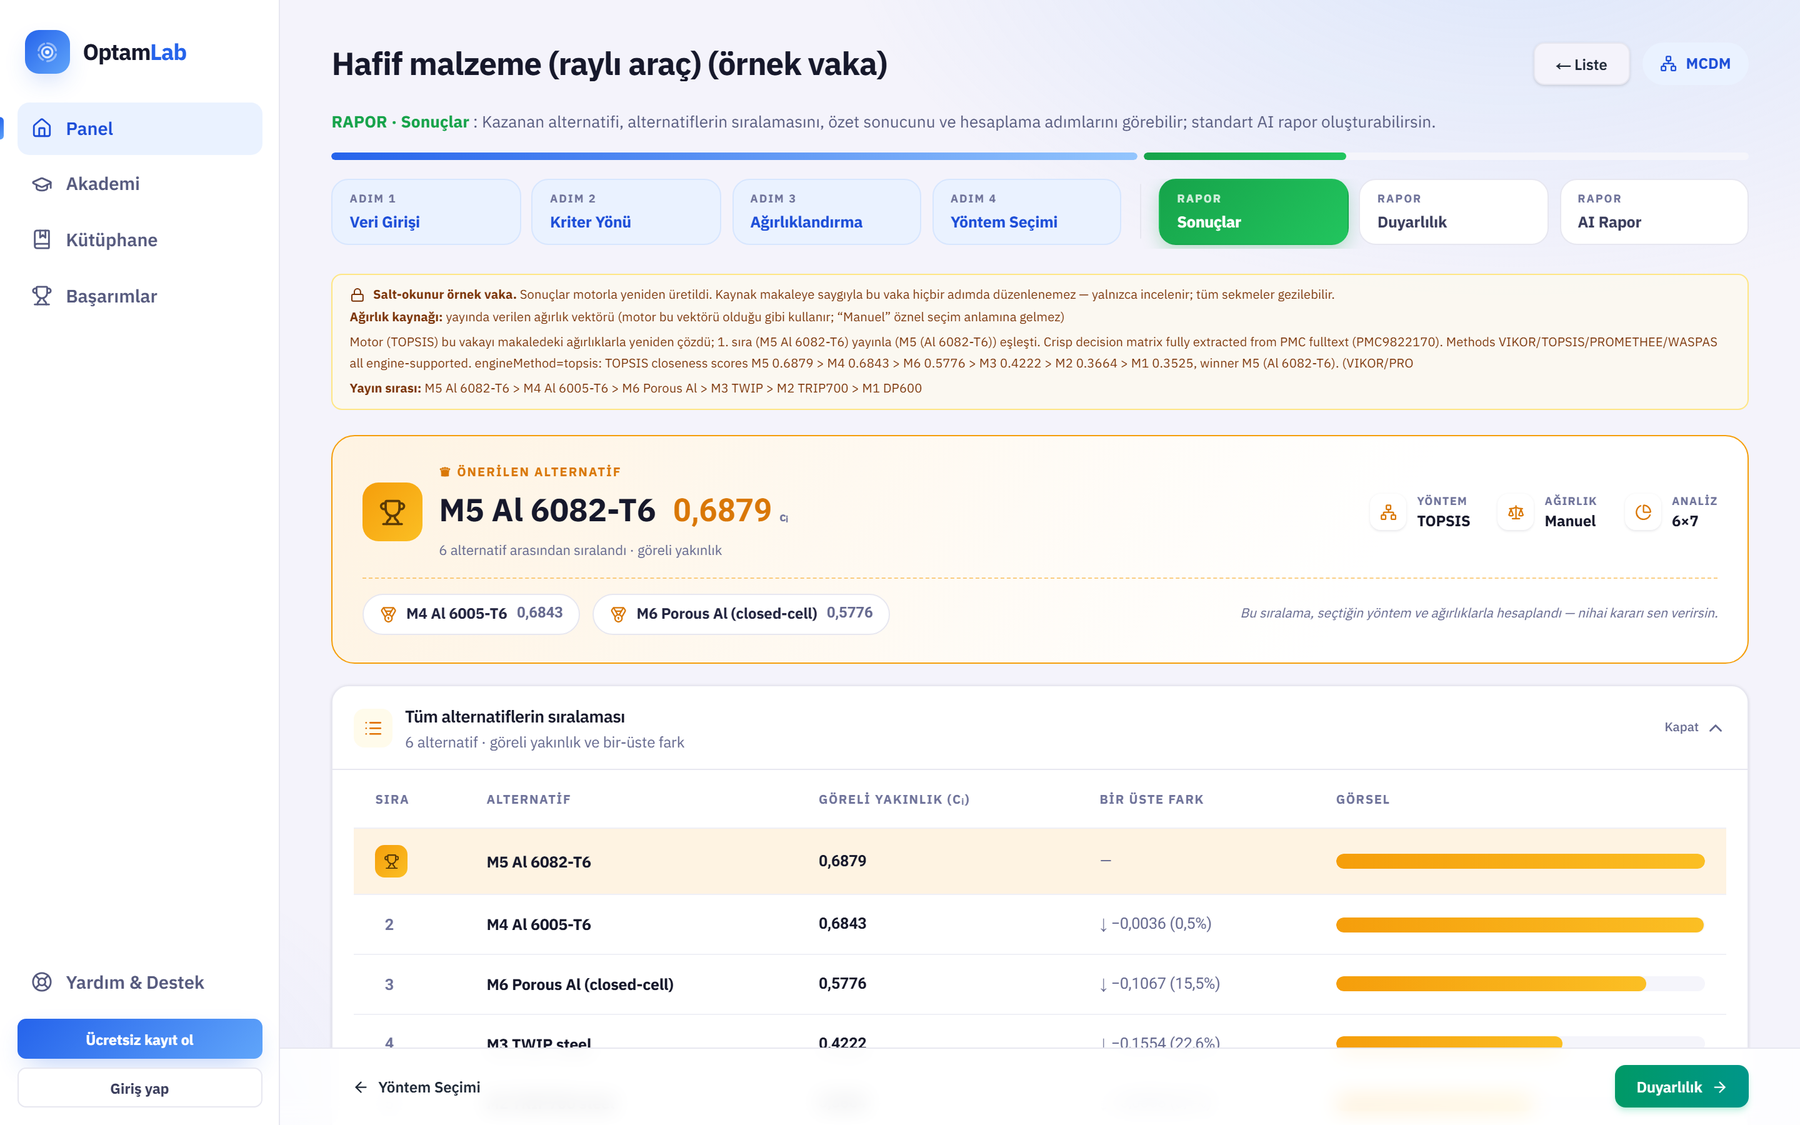The image size is (1800, 1125).
Task: Open the Rapor Duyarlılık tab
Action: point(1453,212)
